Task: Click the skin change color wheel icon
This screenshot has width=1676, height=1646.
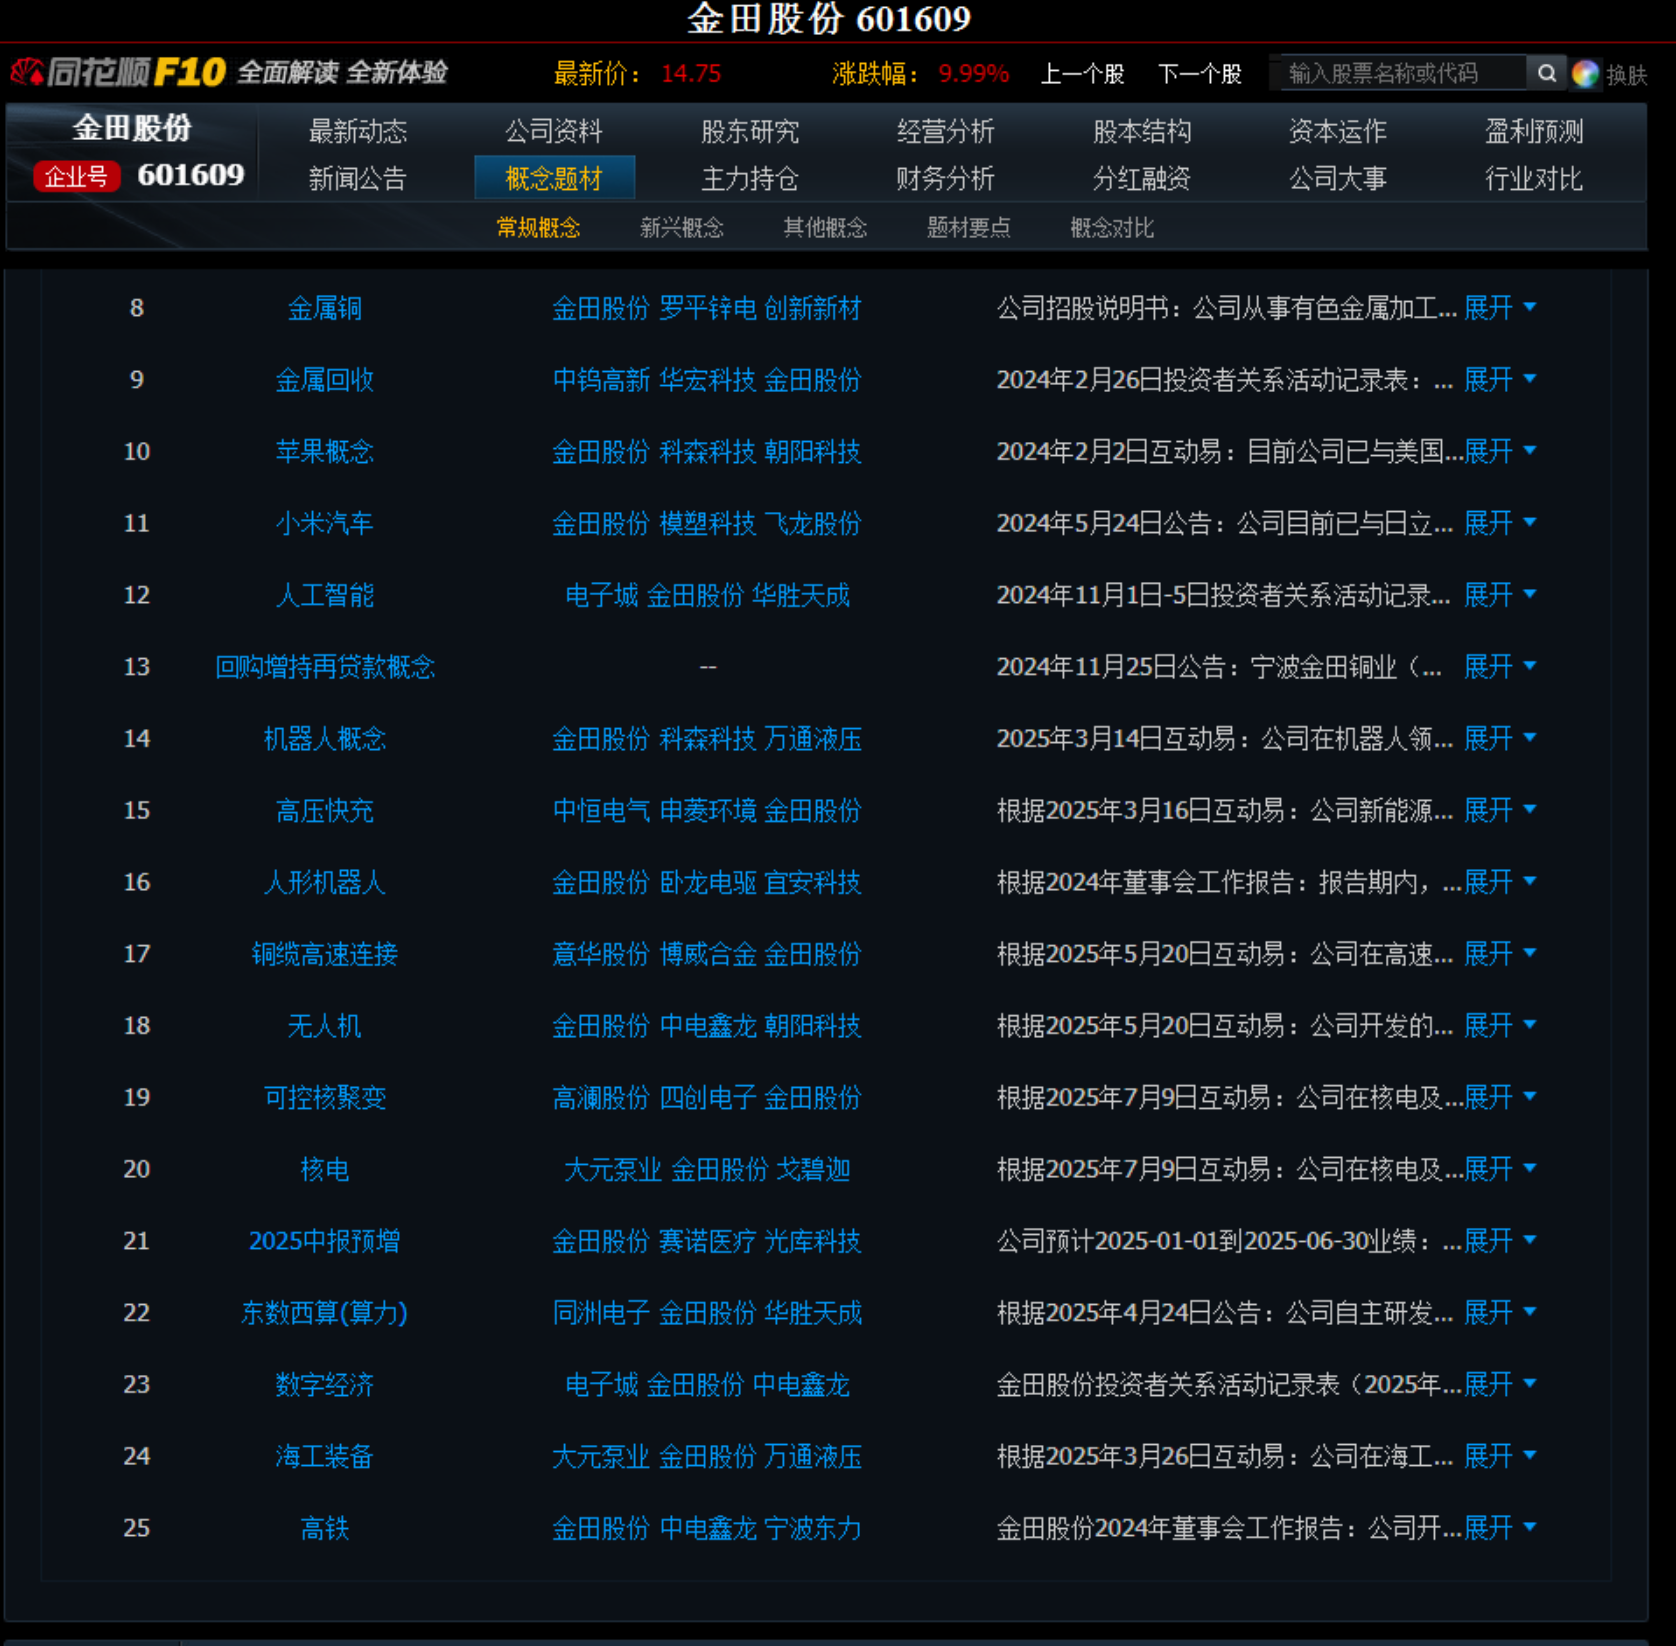Action: pos(1585,74)
